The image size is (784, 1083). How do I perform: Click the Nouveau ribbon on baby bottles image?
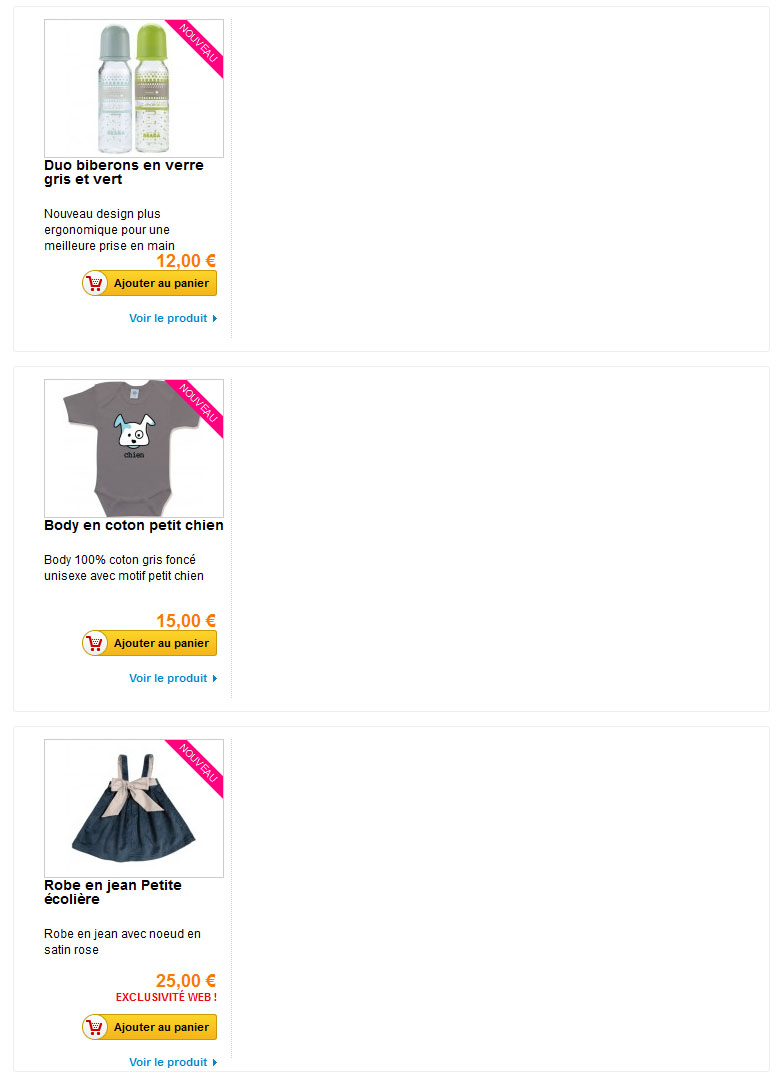(x=199, y=44)
